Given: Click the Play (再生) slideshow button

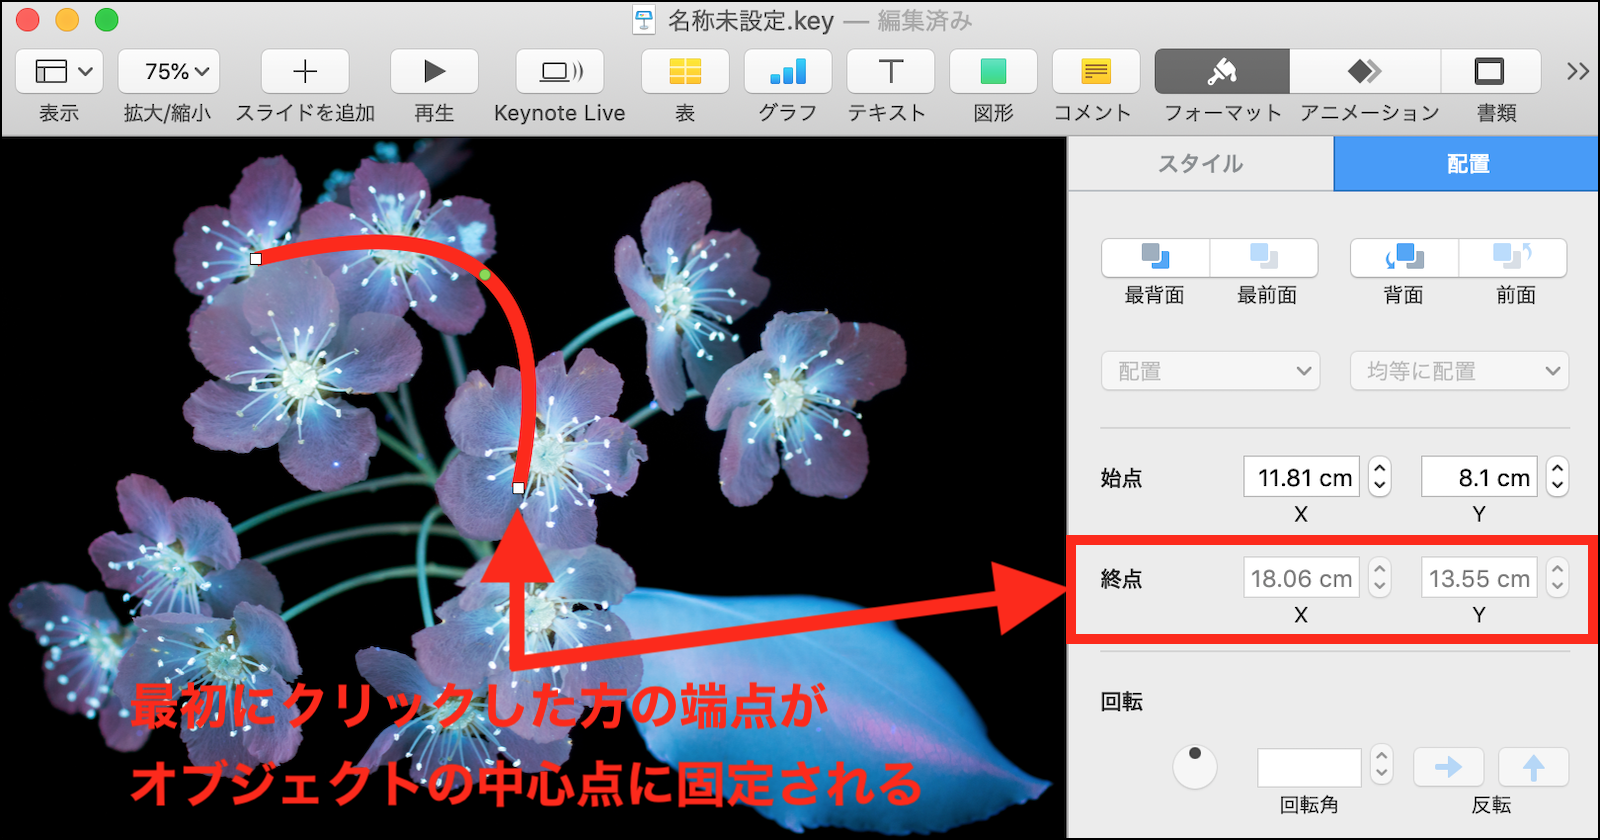Looking at the screenshot, I should point(434,72).
